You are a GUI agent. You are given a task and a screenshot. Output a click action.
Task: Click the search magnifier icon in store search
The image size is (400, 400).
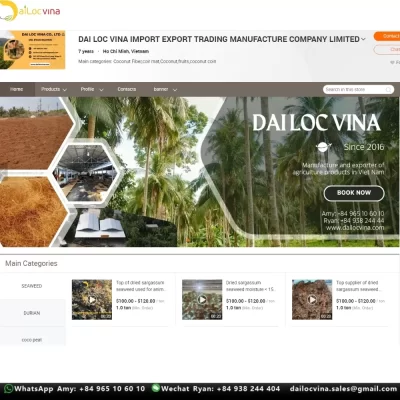click(389, 90)
